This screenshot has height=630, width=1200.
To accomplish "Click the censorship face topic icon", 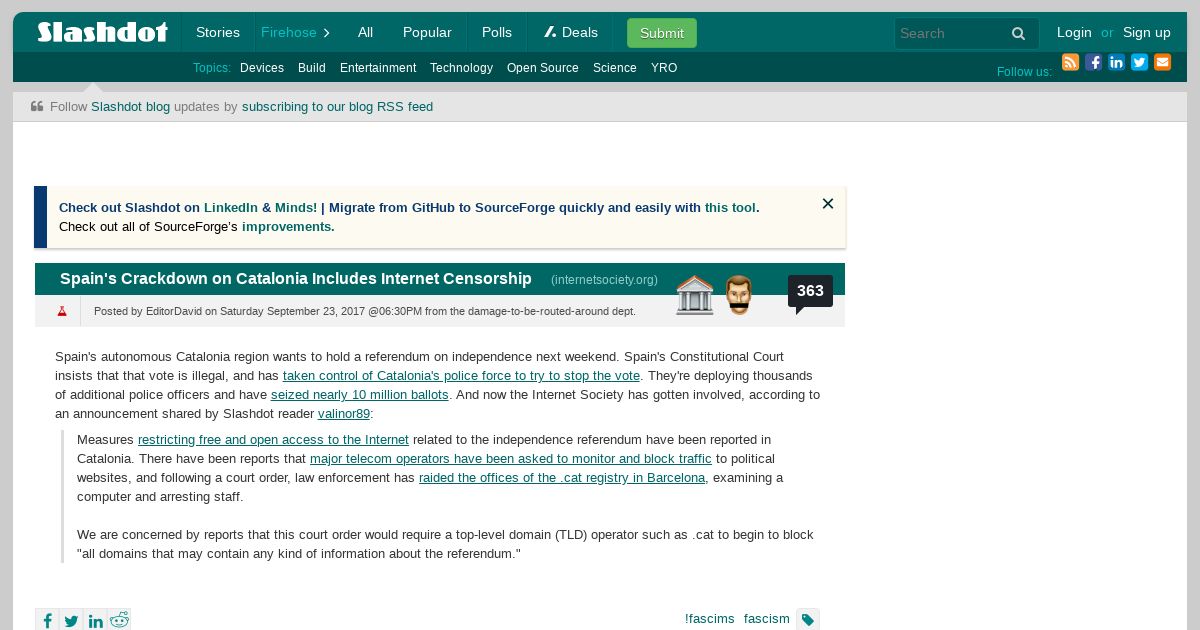I will coord(739,295).
